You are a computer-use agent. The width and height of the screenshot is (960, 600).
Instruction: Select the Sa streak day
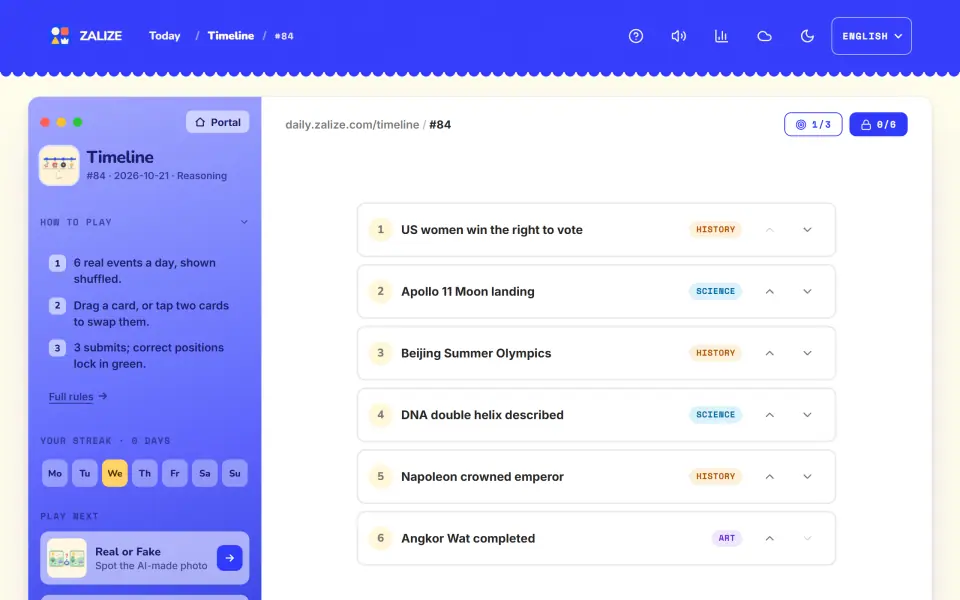click(x=204, y=473)
